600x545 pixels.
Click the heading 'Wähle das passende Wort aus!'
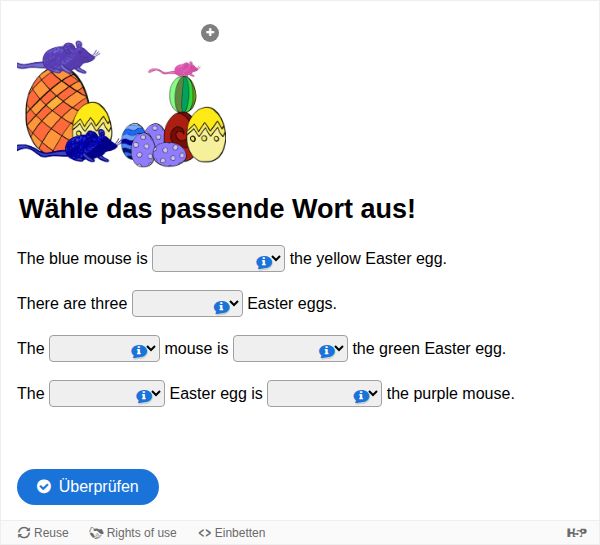(x=217, y=209)
